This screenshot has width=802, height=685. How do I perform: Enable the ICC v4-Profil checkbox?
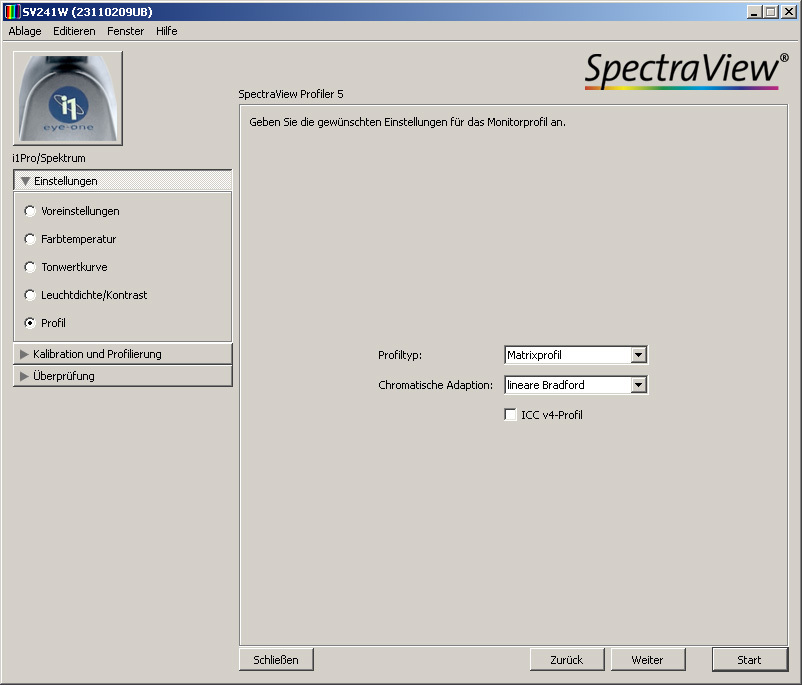pos(510,415)
